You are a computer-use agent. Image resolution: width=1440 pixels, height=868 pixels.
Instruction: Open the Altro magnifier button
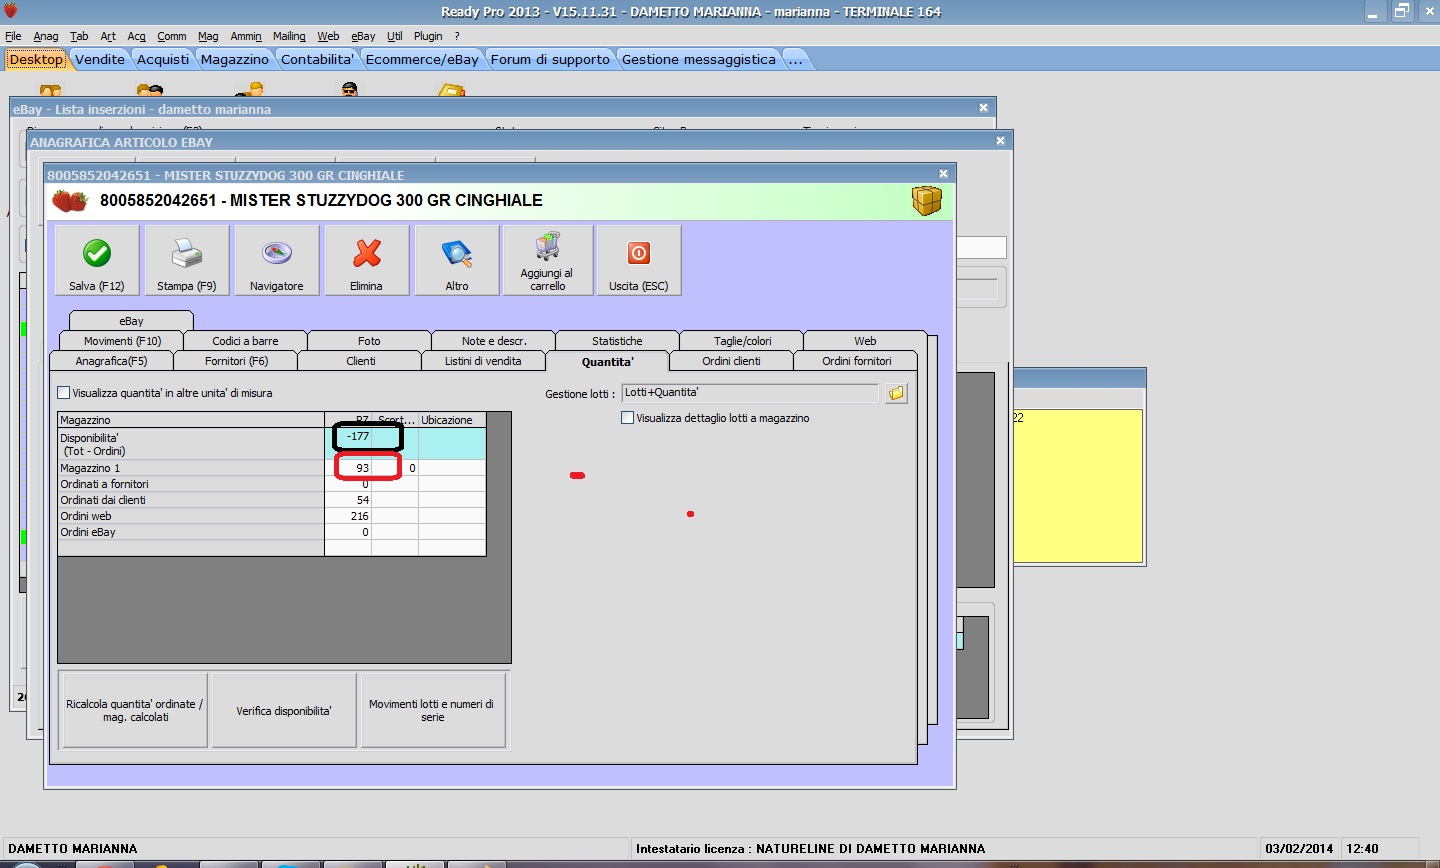[x=457, y=260]
